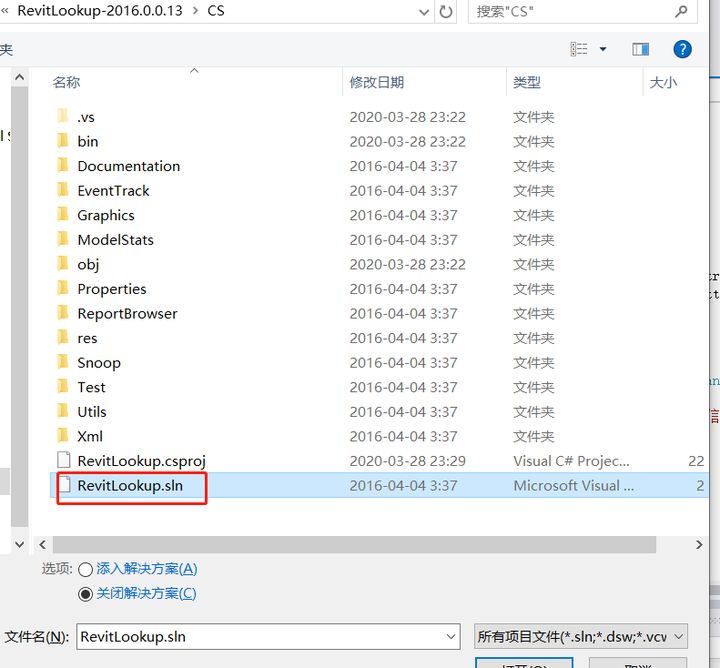The width and height of the screenshot is (720, 668).
Task: Click the RevitLookup.sln file icon
Action: click(x=64, y=485)
